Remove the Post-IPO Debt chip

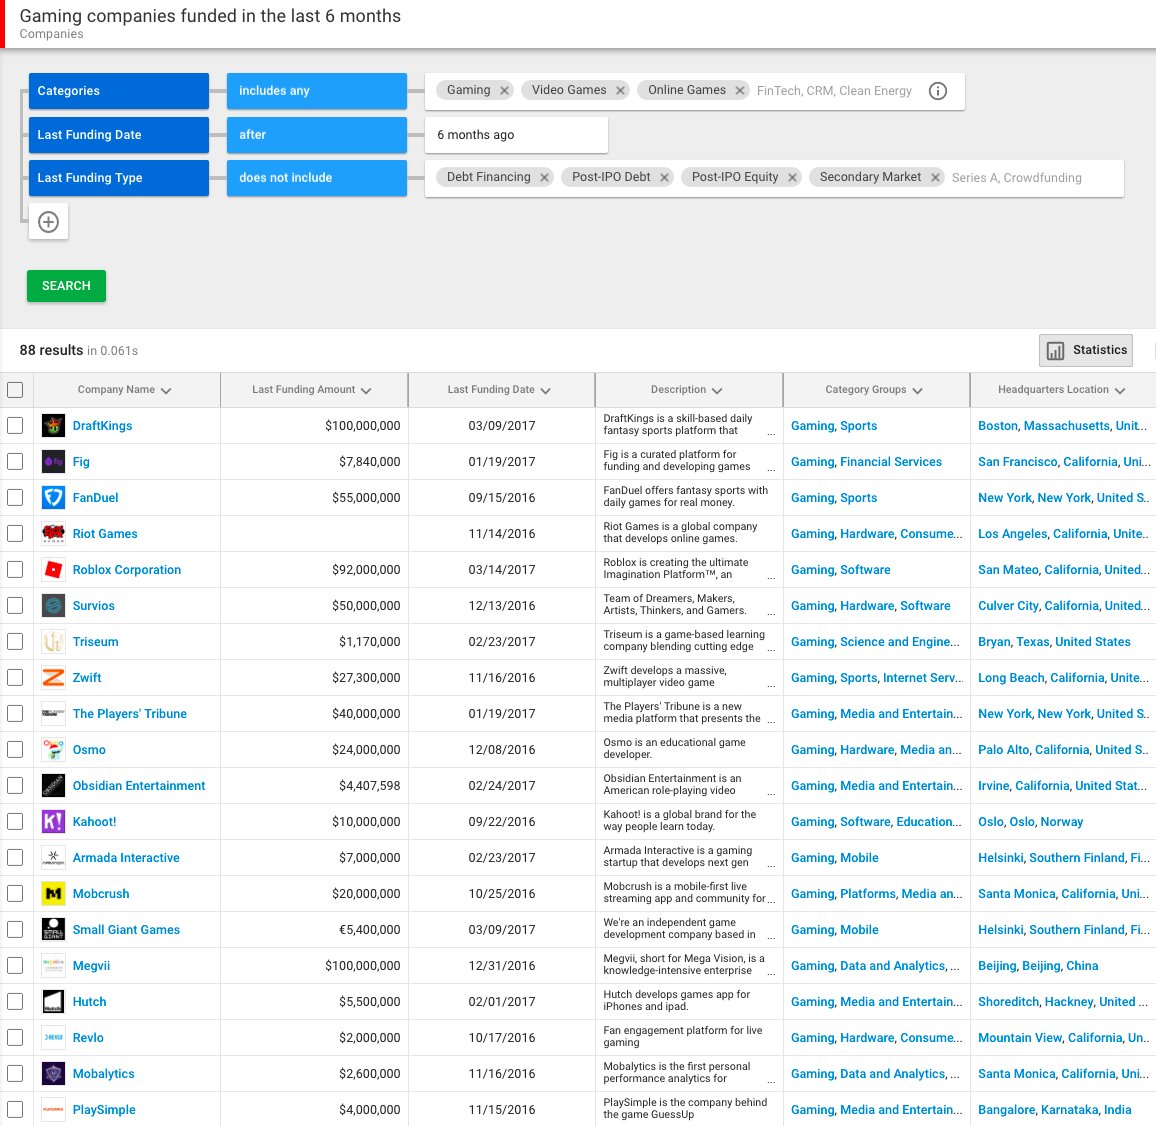(x=664, y=178)
